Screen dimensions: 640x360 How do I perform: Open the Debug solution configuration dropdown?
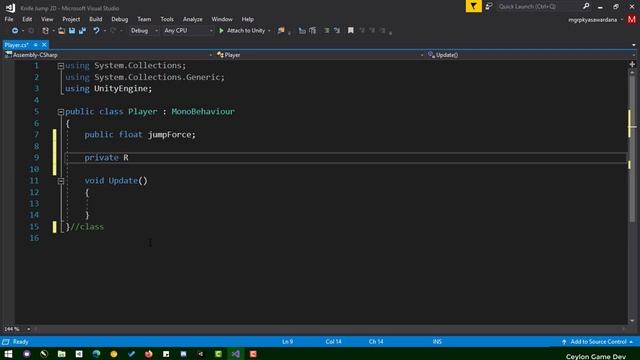pyautogui.click(x=144, y=31)
